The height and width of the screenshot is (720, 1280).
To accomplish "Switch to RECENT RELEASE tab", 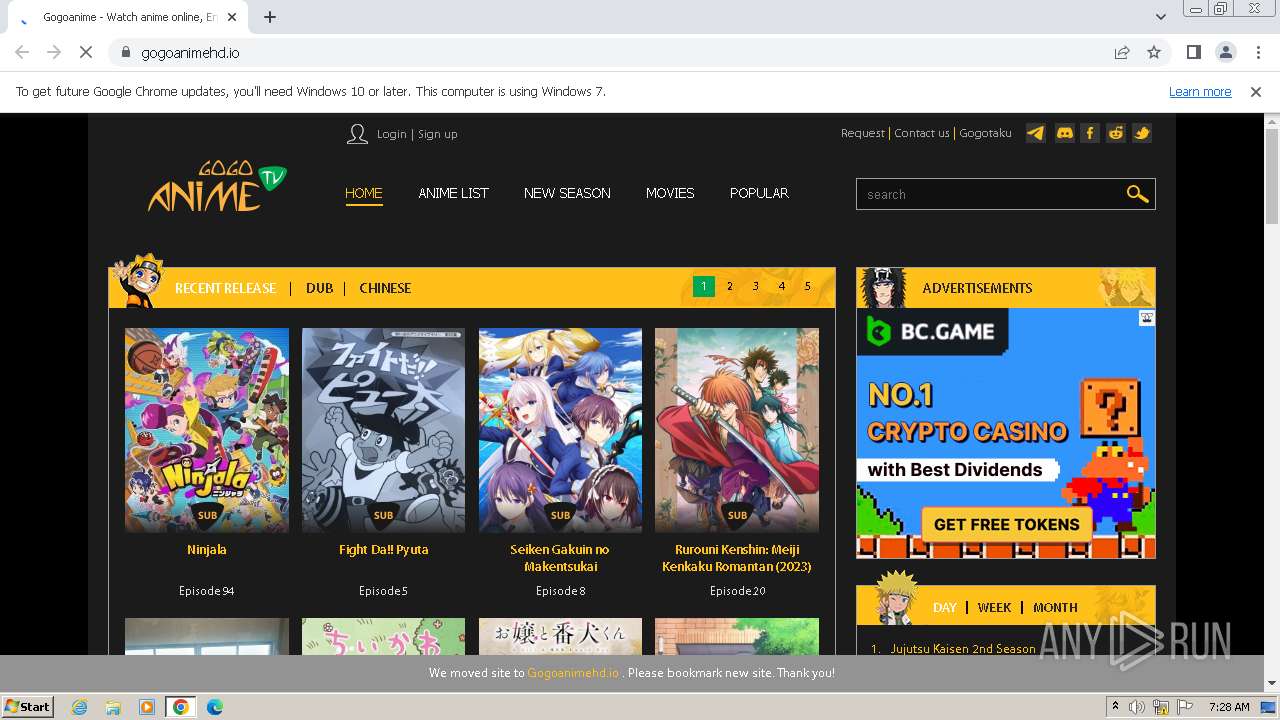I will 225,288.
